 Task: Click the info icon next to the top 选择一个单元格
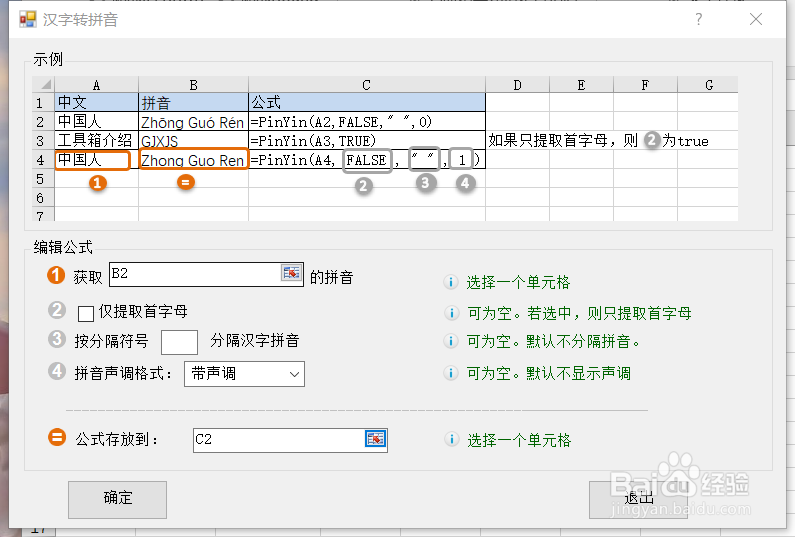click(451, 281)
